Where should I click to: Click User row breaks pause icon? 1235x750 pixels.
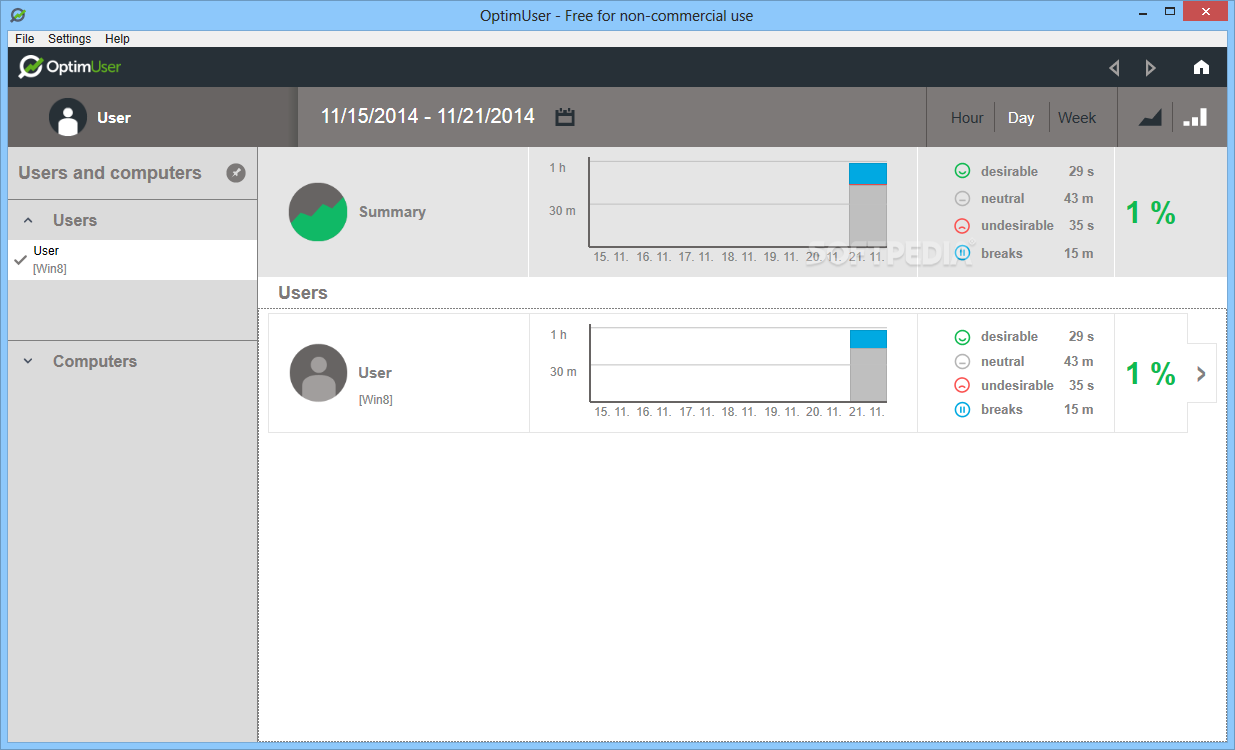point(962,409)
